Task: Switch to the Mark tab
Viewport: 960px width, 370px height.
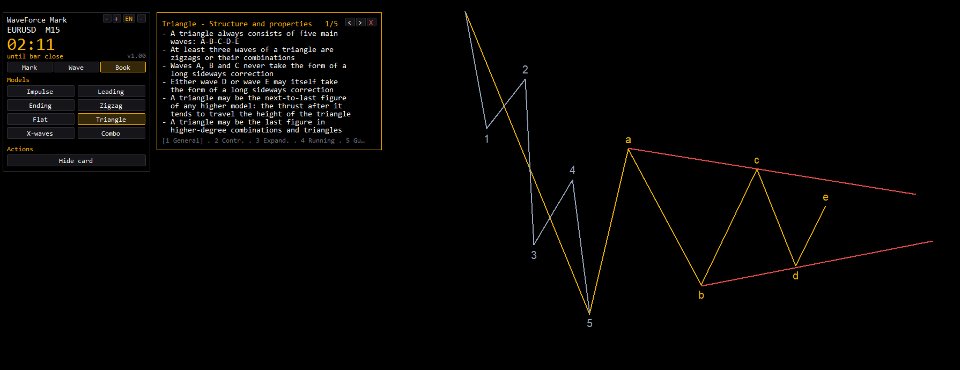Action: coord(29,67)
